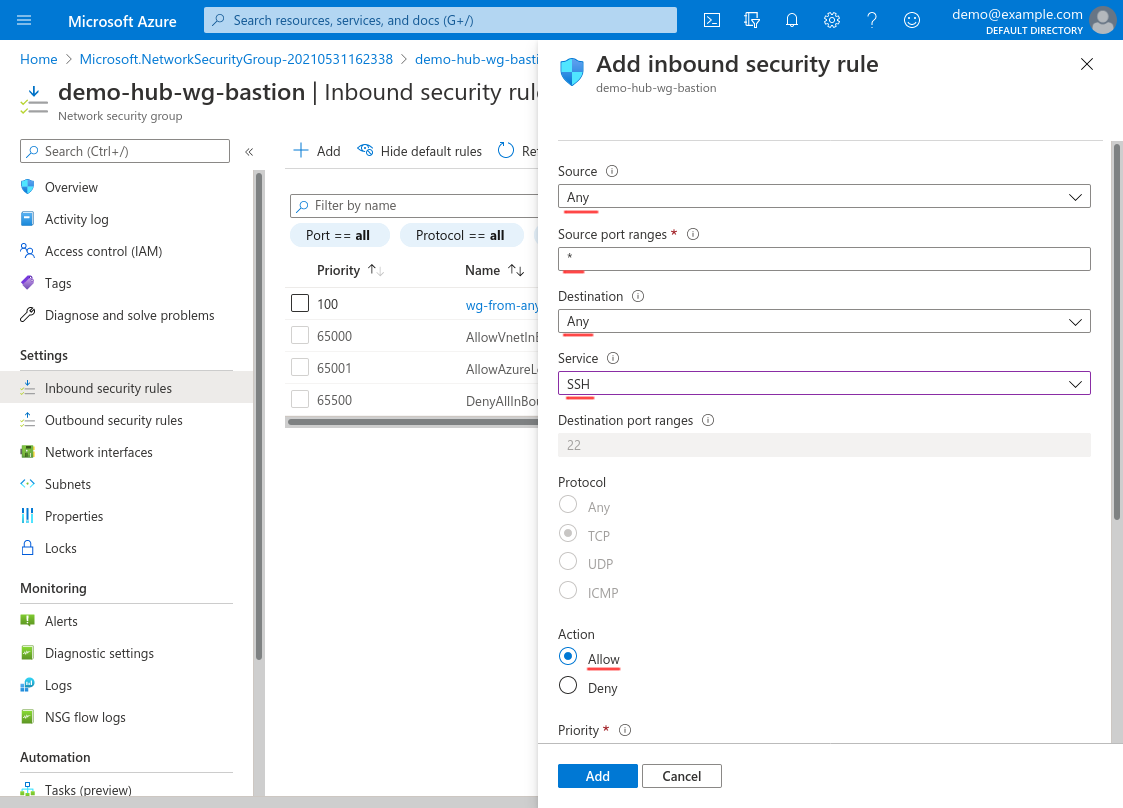The height and width of the screenshot is (808, 1123).
Task: Click the Filter by name field
Action: pyautogui.click(x=414, y=206)
